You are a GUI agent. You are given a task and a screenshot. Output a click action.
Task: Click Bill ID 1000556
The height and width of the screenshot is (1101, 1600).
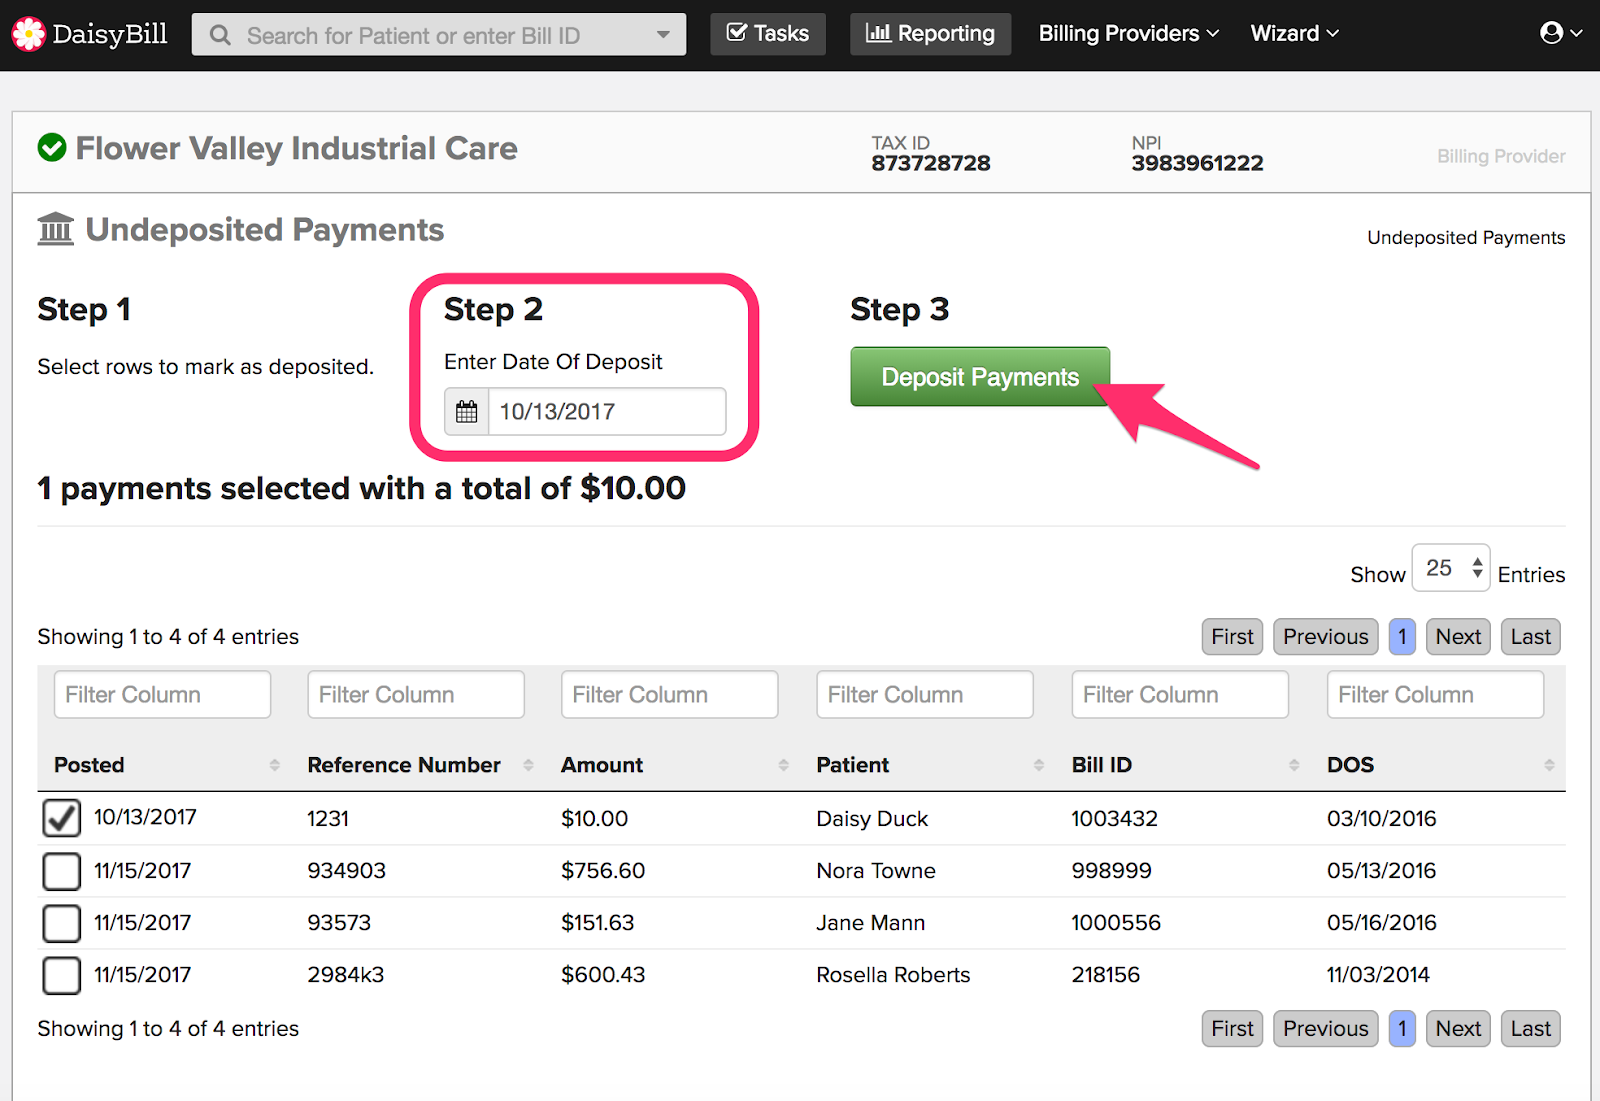(x=1116, y=923)
